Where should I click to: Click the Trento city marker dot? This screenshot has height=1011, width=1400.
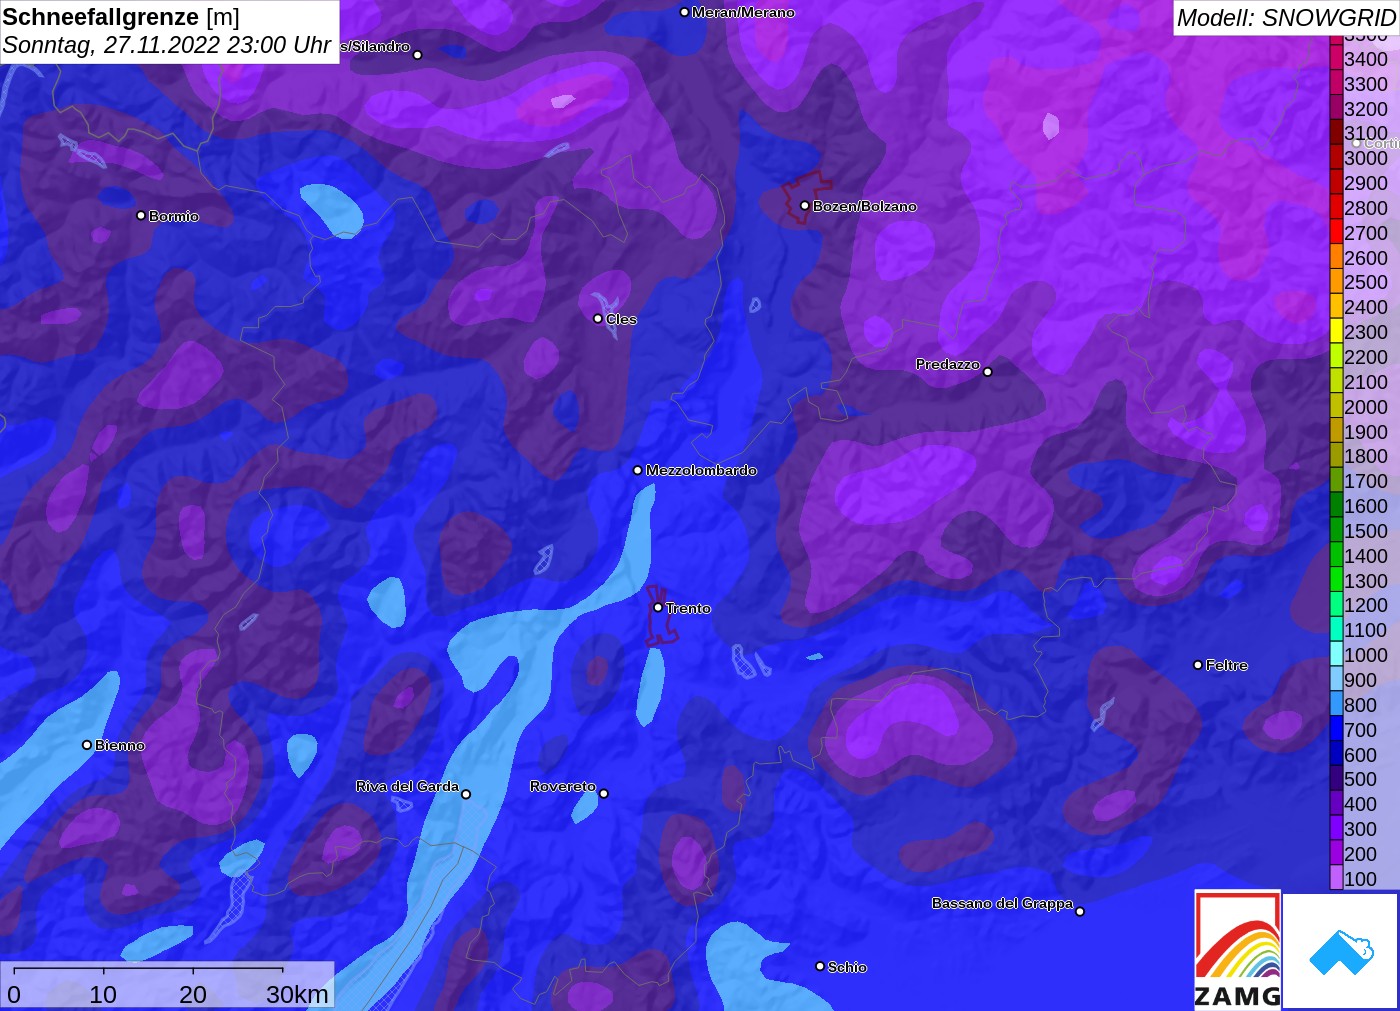[x=658, y=608]
